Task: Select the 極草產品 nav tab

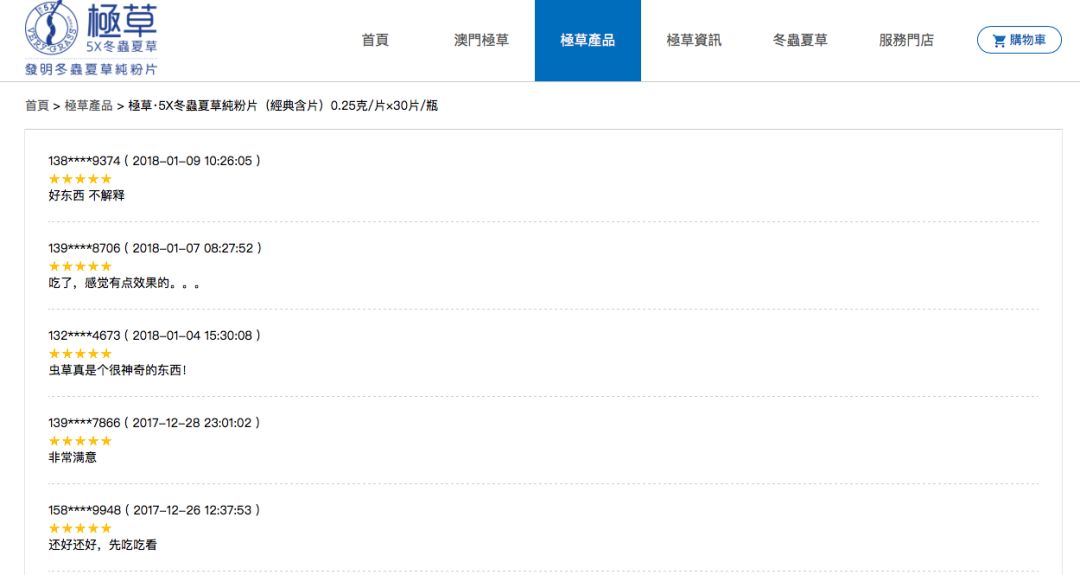Action: point(588,40)
